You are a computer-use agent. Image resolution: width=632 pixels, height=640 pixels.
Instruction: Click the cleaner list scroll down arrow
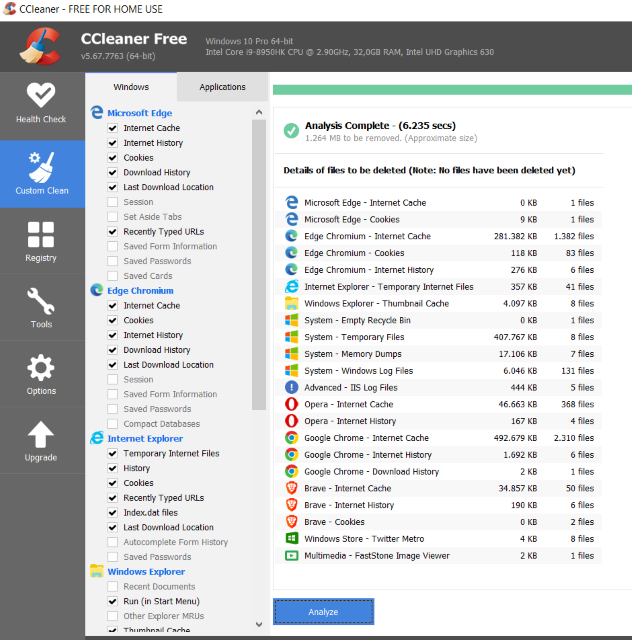259,624
